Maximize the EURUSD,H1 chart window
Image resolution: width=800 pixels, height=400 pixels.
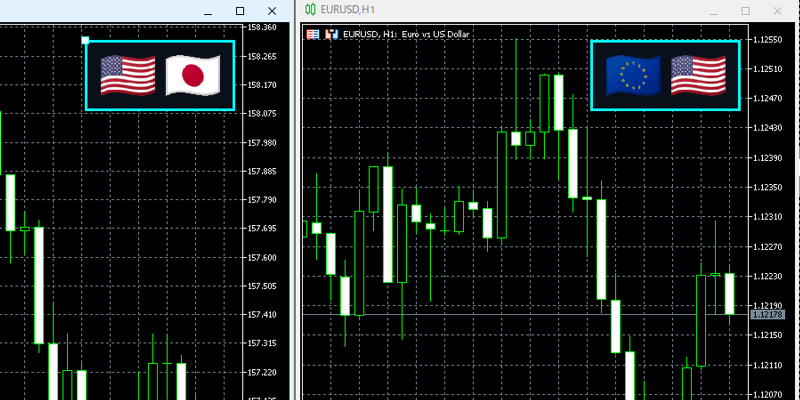click(745, 11)
